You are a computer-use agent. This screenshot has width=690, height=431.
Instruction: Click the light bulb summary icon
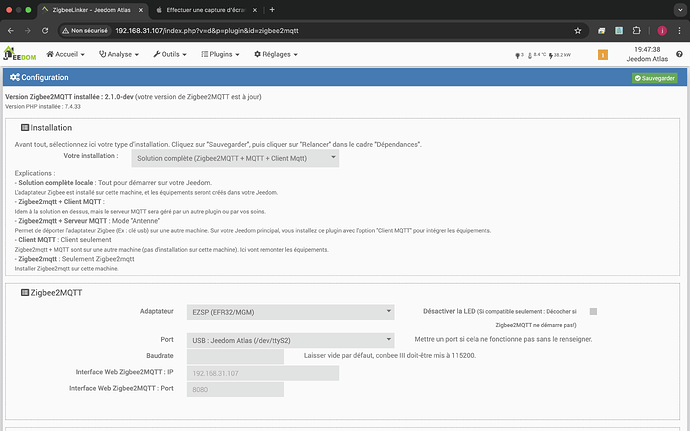point(519,55)
